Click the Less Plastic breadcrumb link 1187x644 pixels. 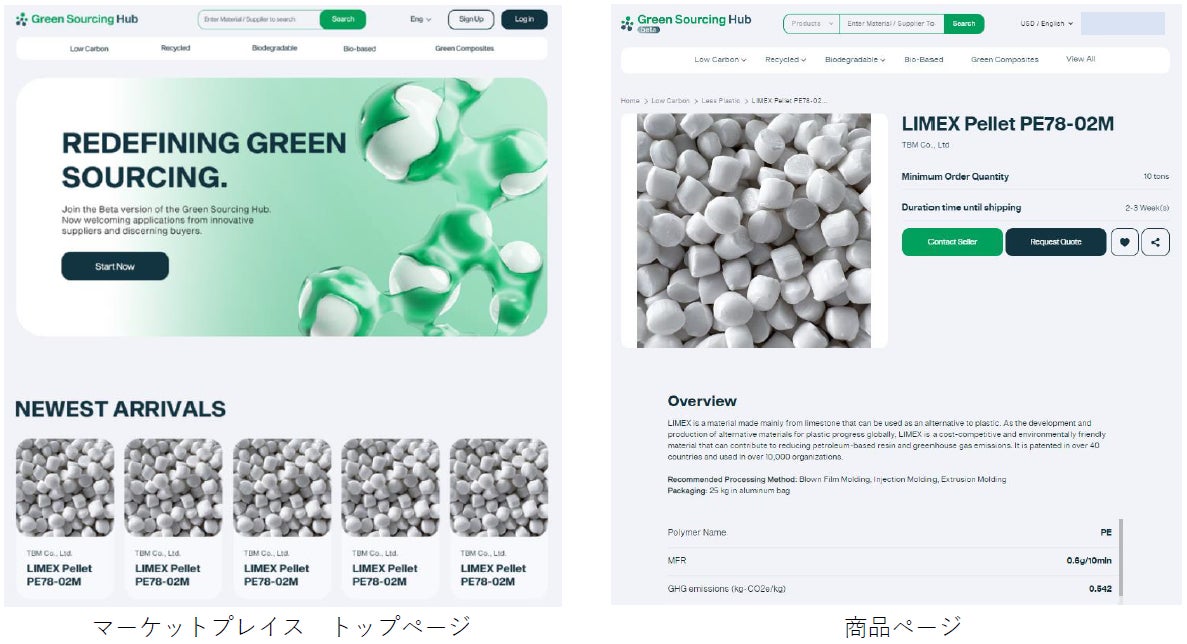(x=720, y=101)
